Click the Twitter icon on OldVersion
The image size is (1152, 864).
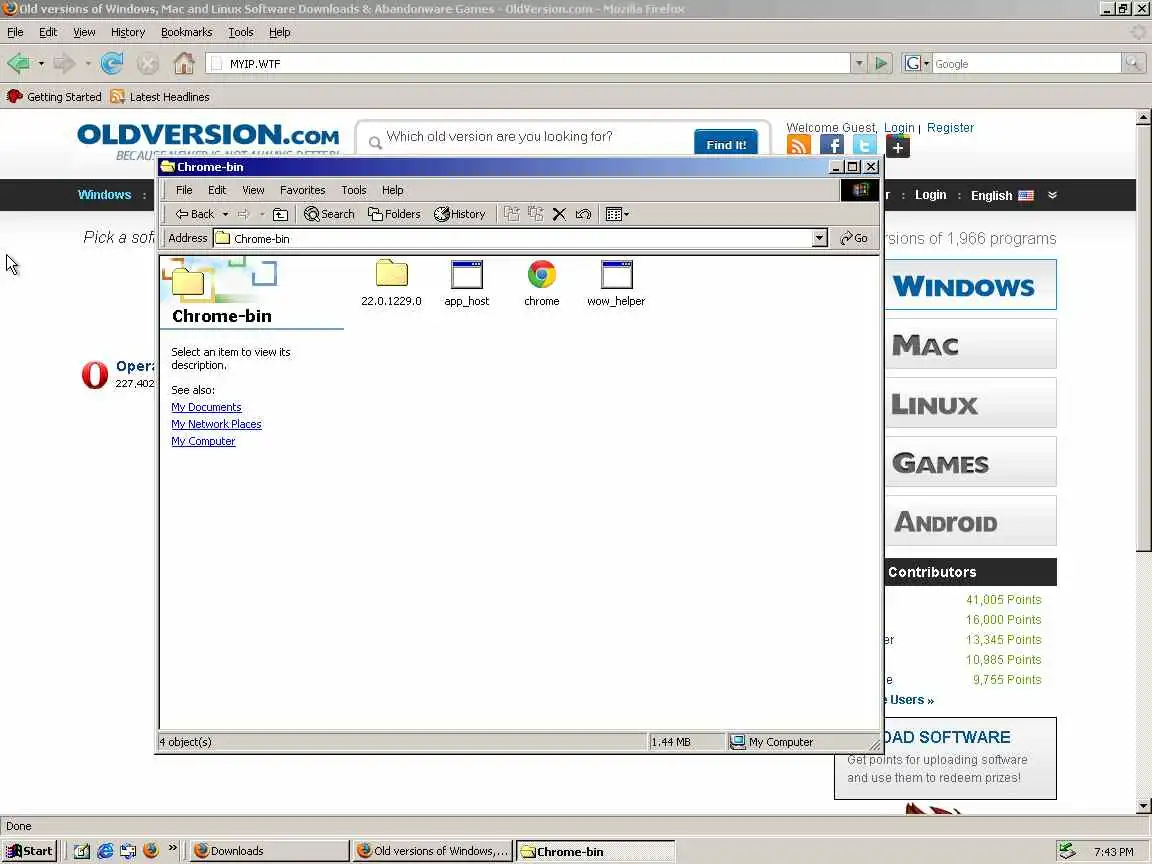pyautogui.click(x=865, y=145)
